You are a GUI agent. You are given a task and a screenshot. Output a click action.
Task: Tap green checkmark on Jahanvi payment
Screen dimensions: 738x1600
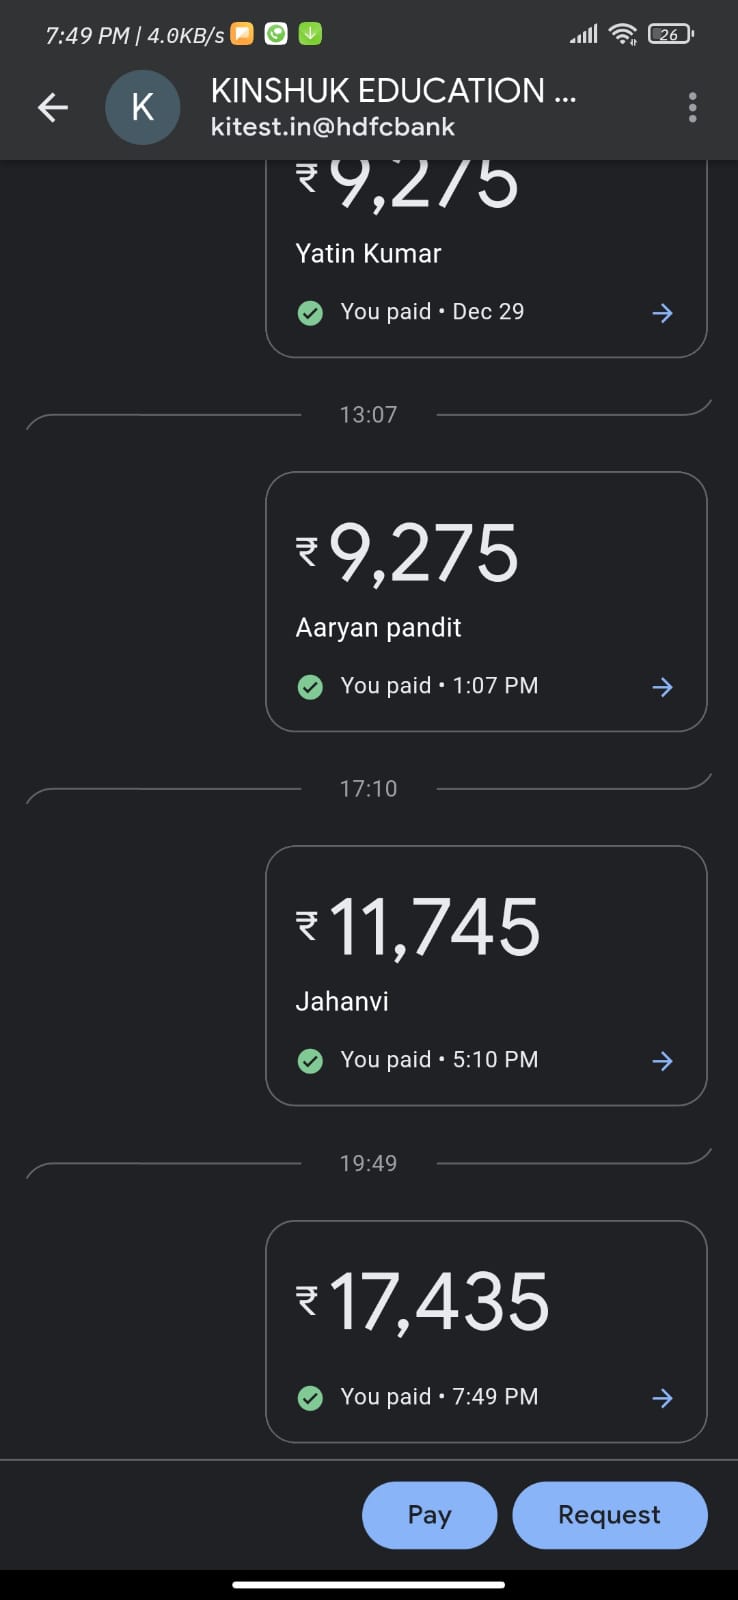[310, 1061]
